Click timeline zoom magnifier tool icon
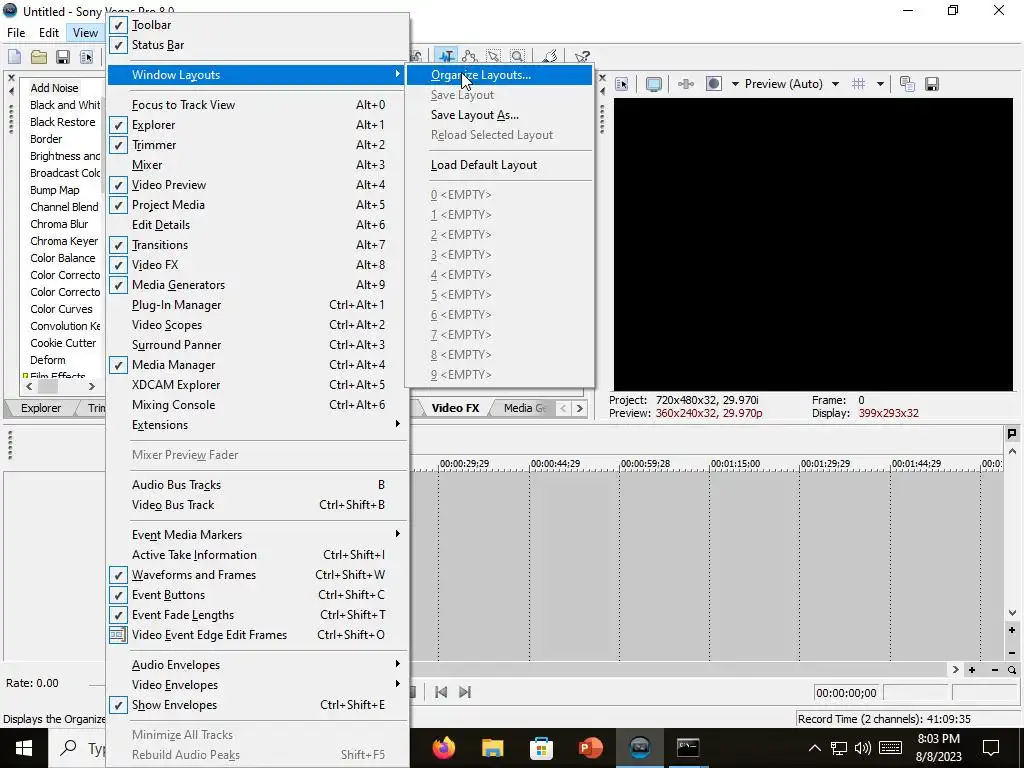The image size is (1024, 768). pyautogui.click(x=1012, y=670)
